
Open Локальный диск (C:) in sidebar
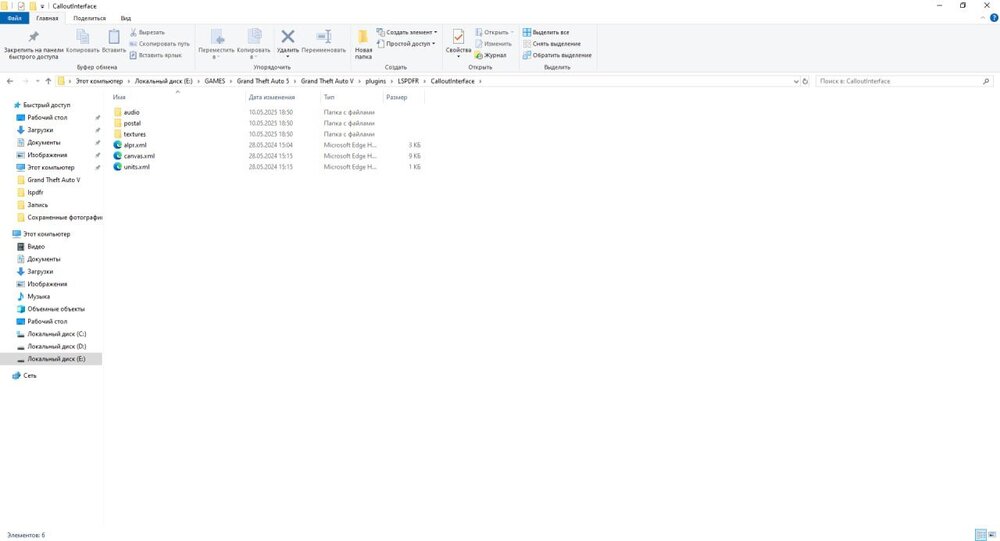pyautogui.click(x=56, y=334)
